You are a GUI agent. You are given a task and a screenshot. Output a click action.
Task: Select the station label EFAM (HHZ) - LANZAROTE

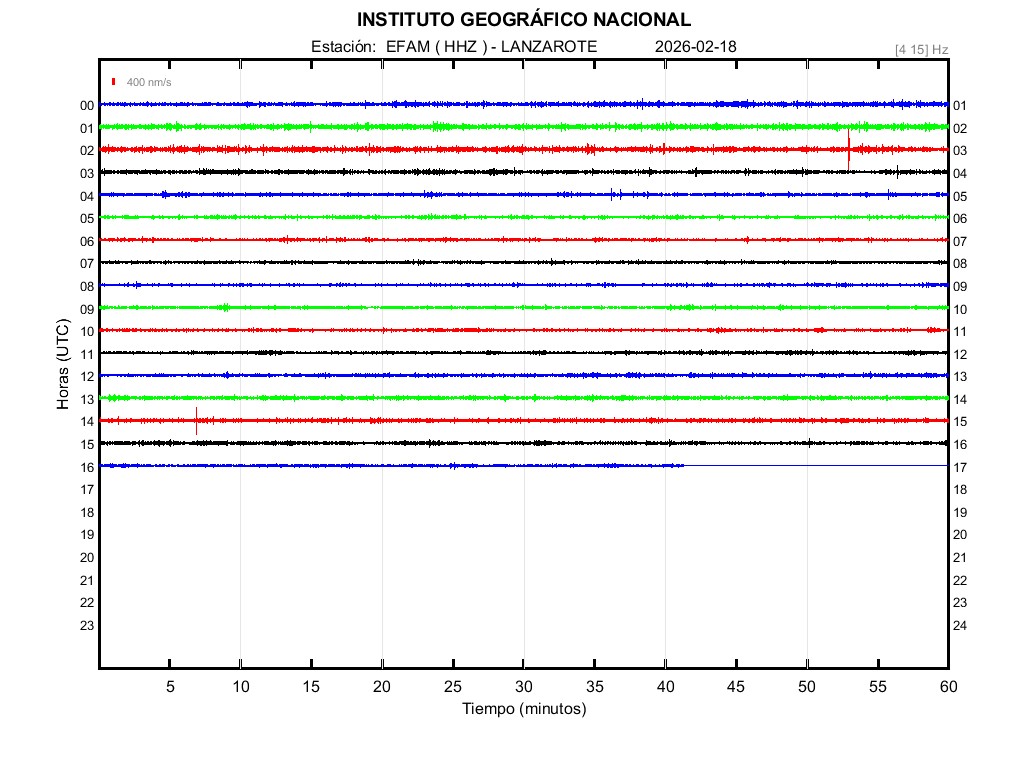pos(454,47)
